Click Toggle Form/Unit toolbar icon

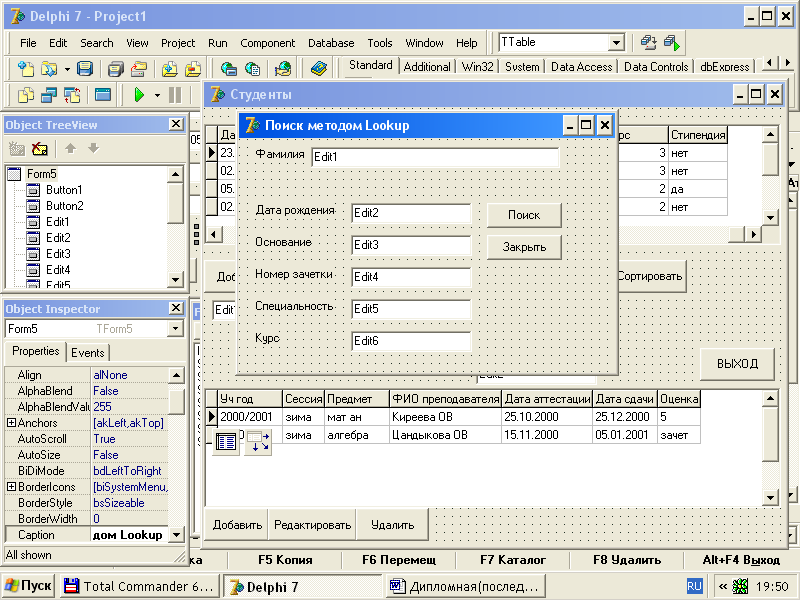coord(72,95)
